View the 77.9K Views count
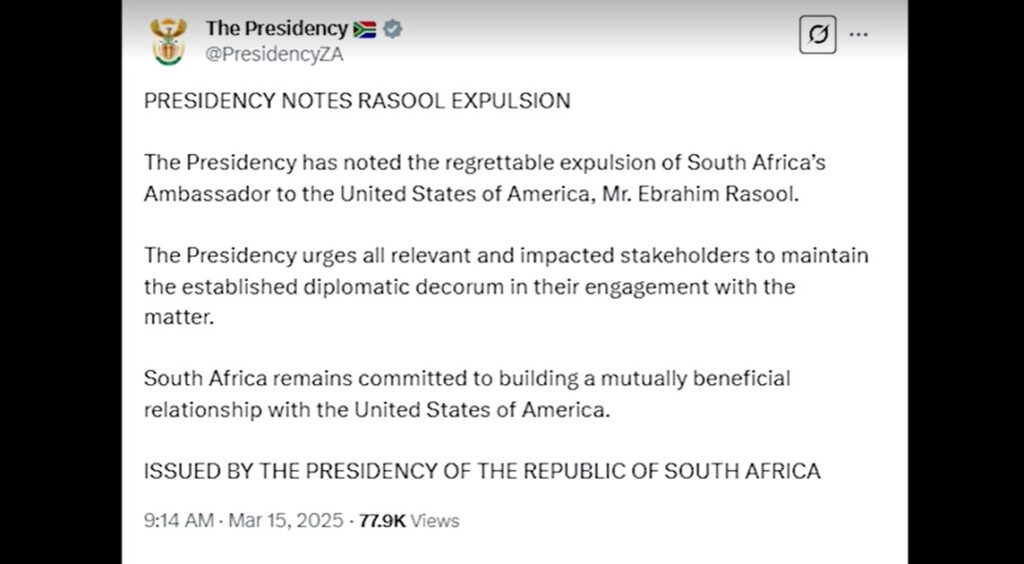This screenshot has width=1024, height=564. pos(409,521)
